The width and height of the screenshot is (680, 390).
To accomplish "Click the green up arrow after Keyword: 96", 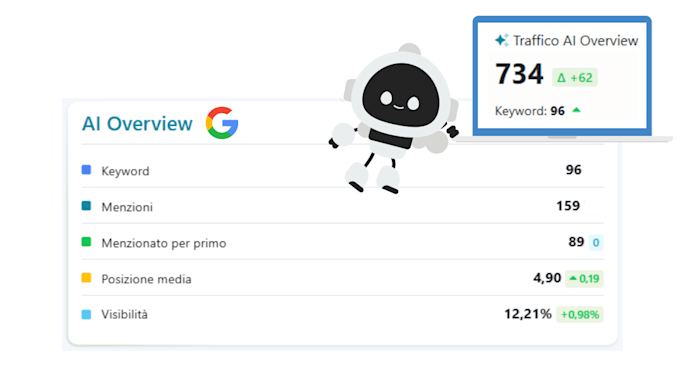I will 576,110.
